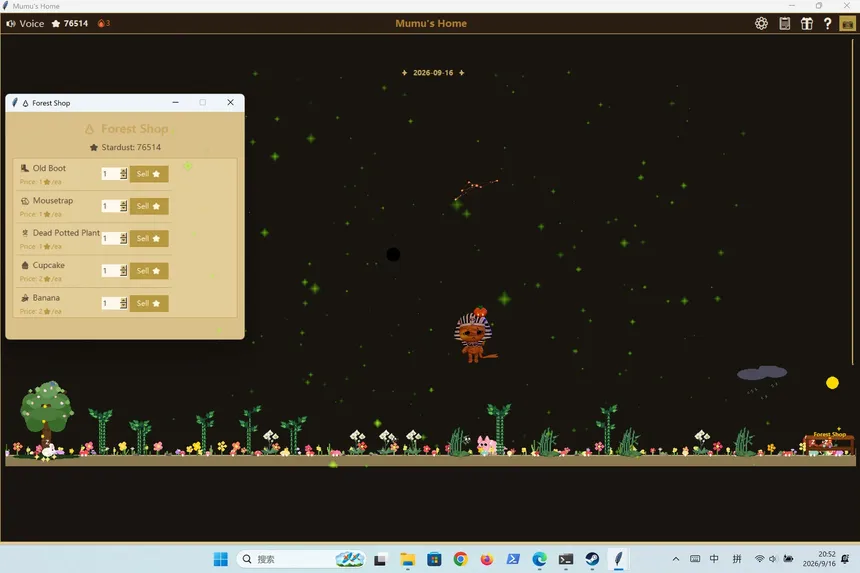Open the Windows Start menu
This screenshot has width=860, height=573.
220,559
